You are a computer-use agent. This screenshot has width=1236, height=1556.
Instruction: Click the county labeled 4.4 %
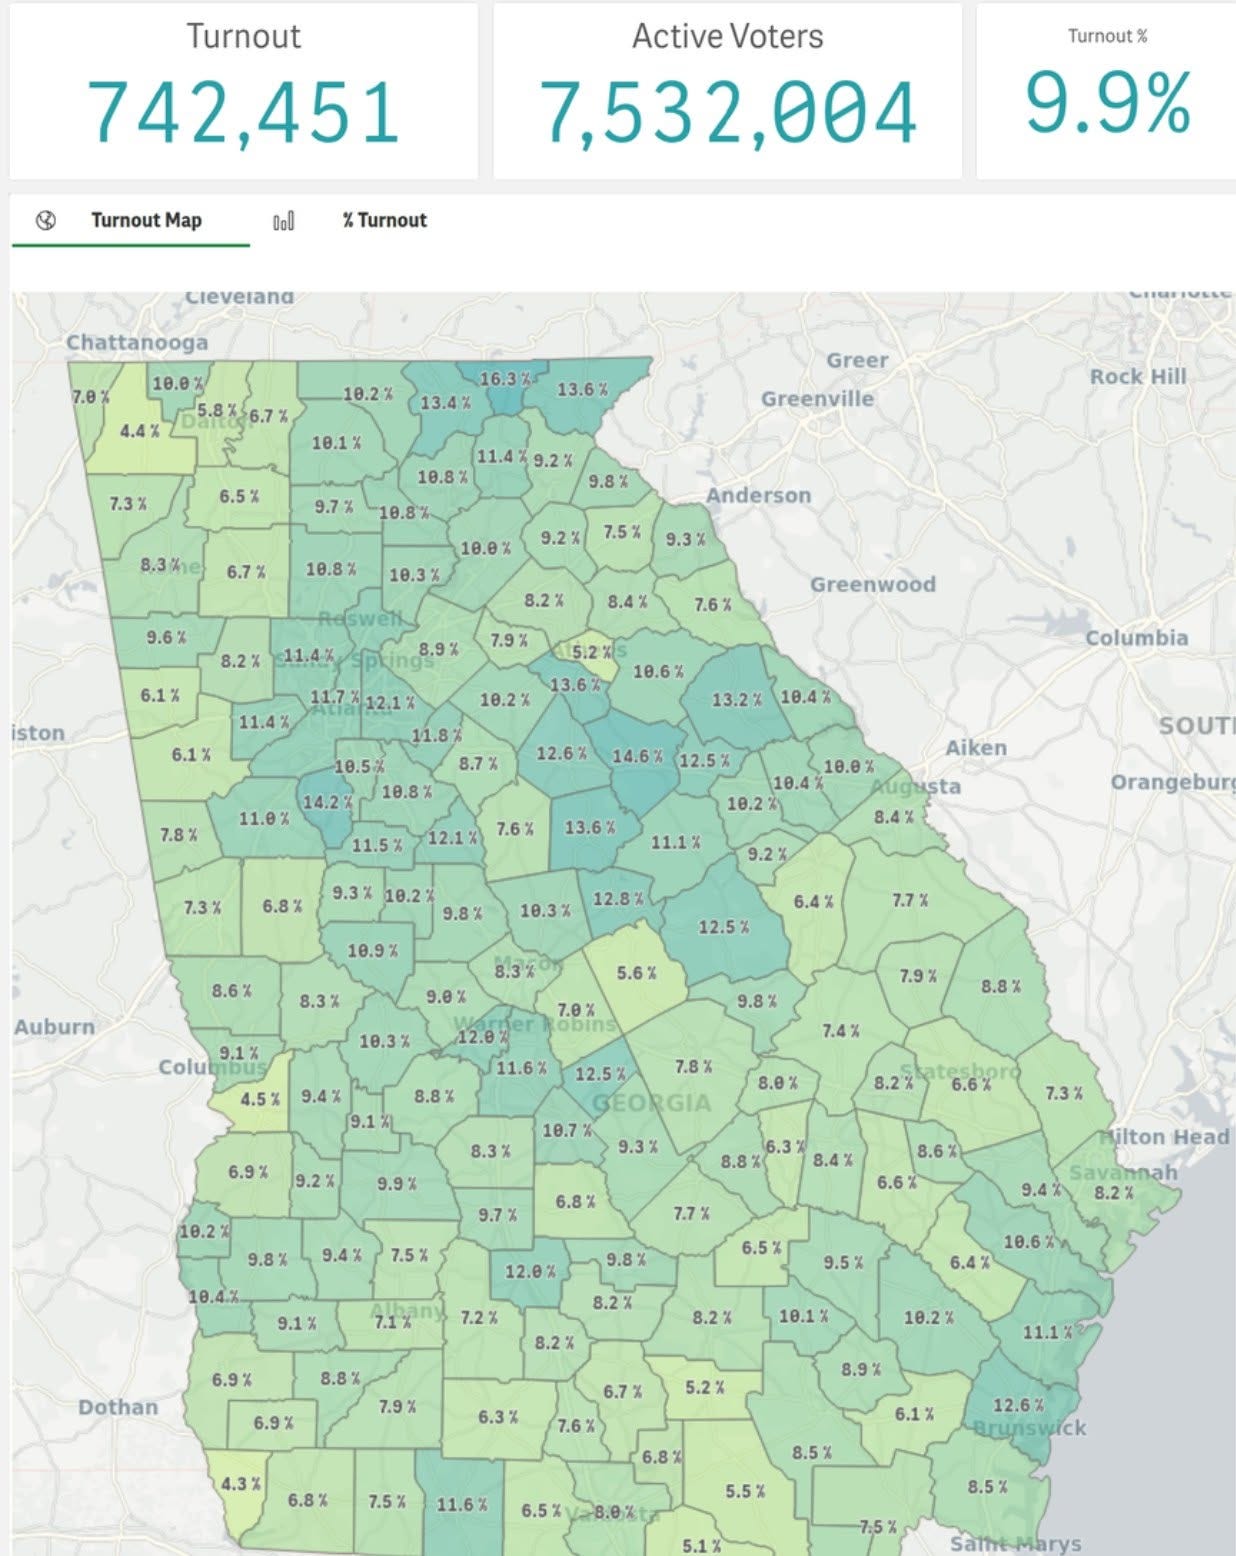(139, 431)
